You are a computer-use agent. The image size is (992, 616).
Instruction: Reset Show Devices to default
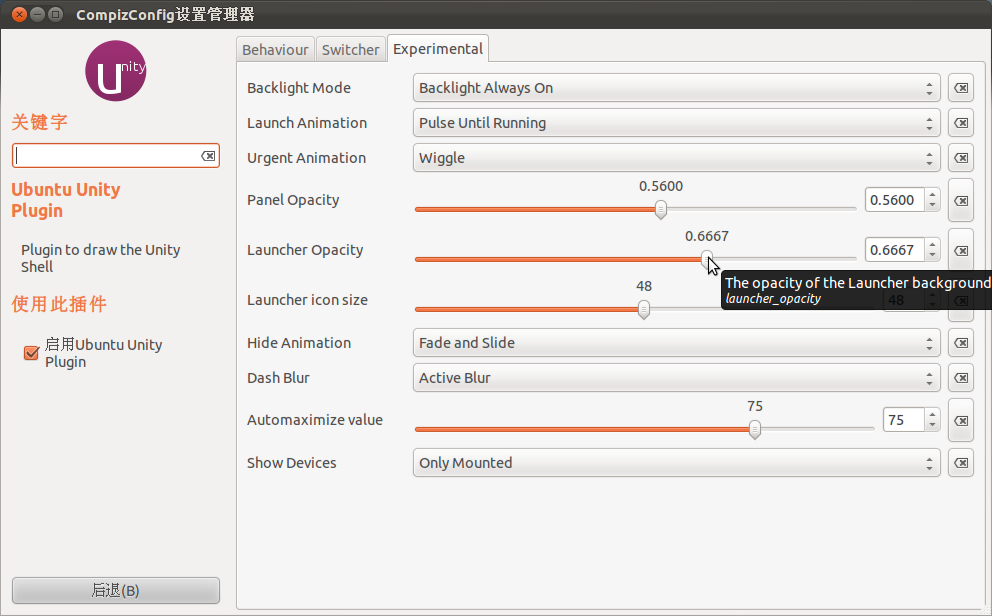[x=960, y=463]
